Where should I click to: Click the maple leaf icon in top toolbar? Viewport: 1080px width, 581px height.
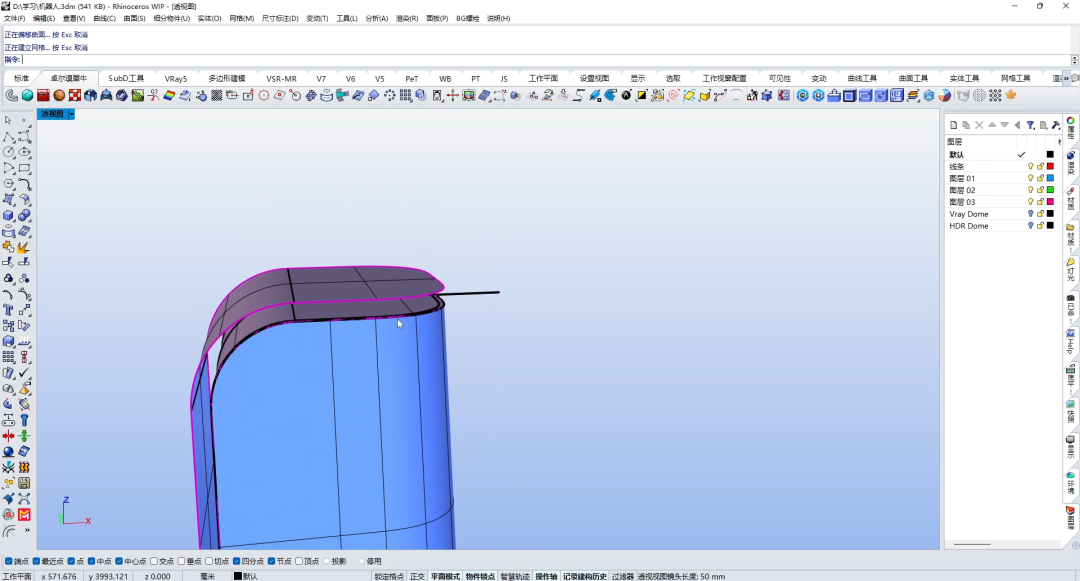[x=1011, y=96]
